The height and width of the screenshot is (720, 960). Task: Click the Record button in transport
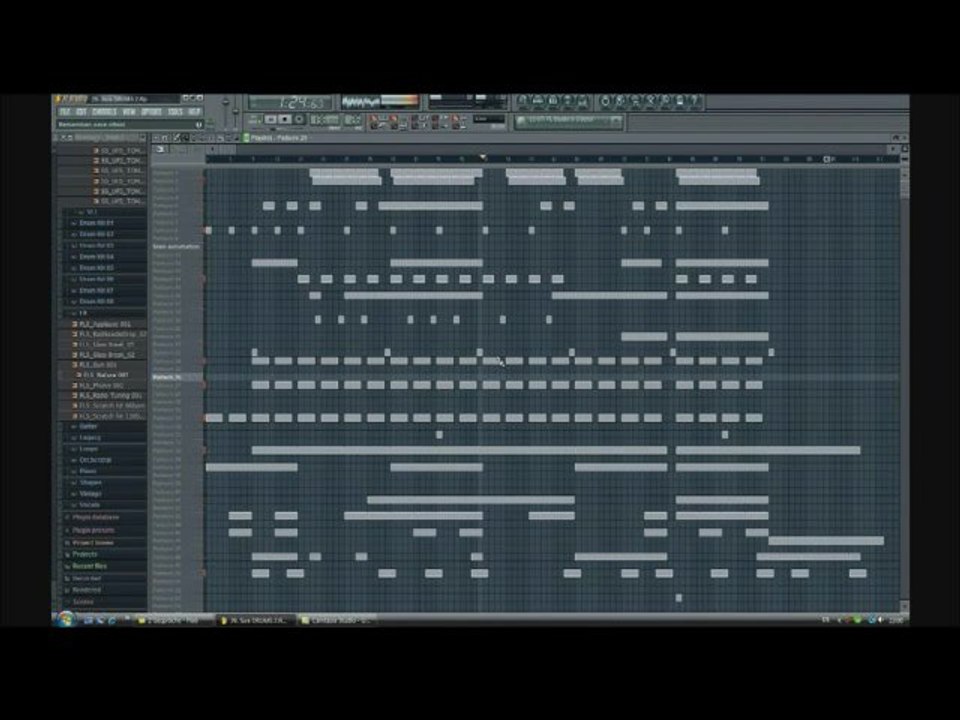click(299, 119)
